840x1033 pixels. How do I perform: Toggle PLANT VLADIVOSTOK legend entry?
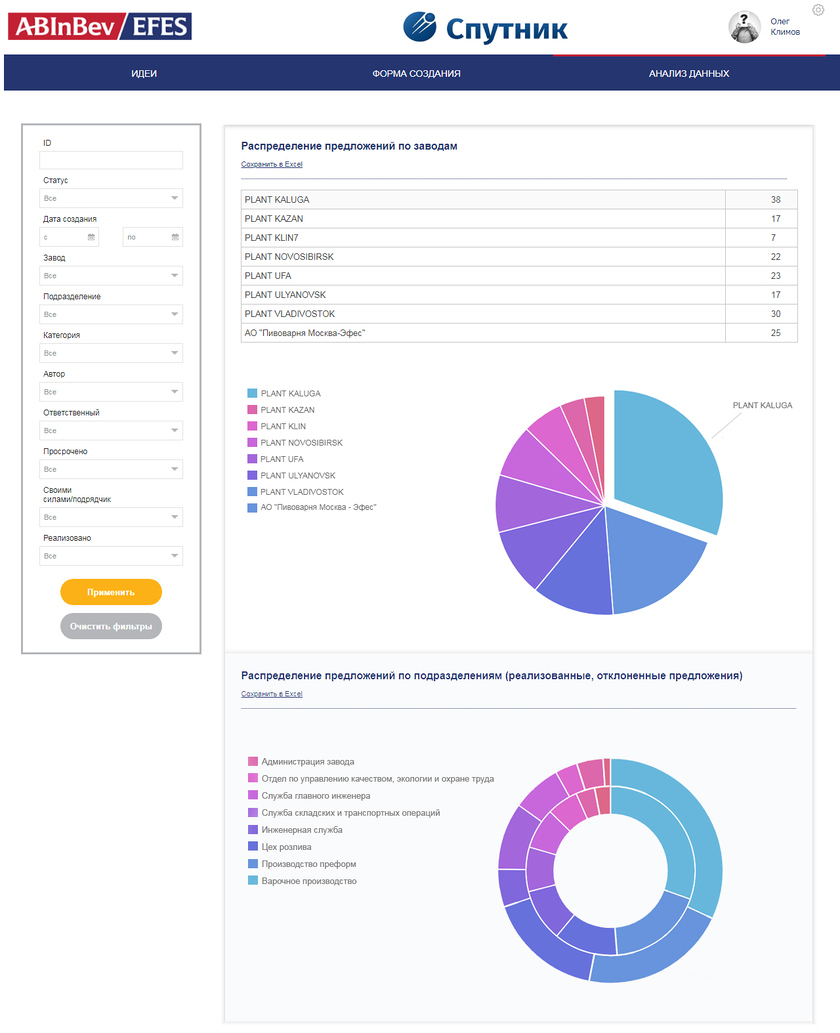click(301, 492)
